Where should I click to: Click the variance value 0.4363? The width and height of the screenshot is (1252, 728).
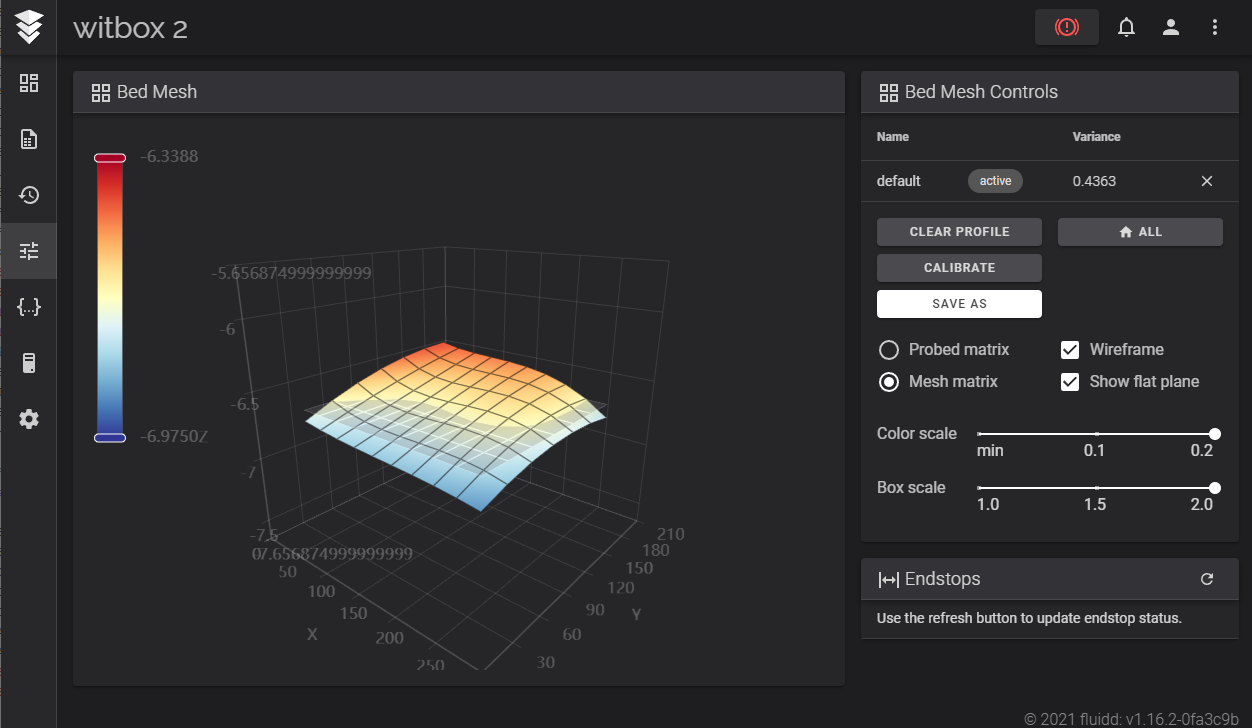point(1094,181)
